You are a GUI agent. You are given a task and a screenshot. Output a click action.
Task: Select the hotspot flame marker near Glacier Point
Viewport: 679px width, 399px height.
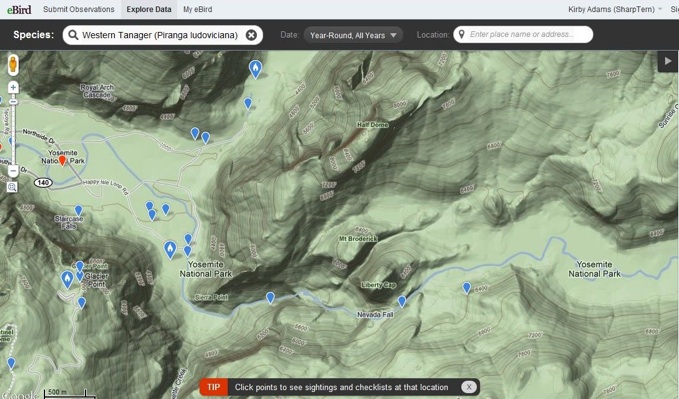tap(67, 280)
